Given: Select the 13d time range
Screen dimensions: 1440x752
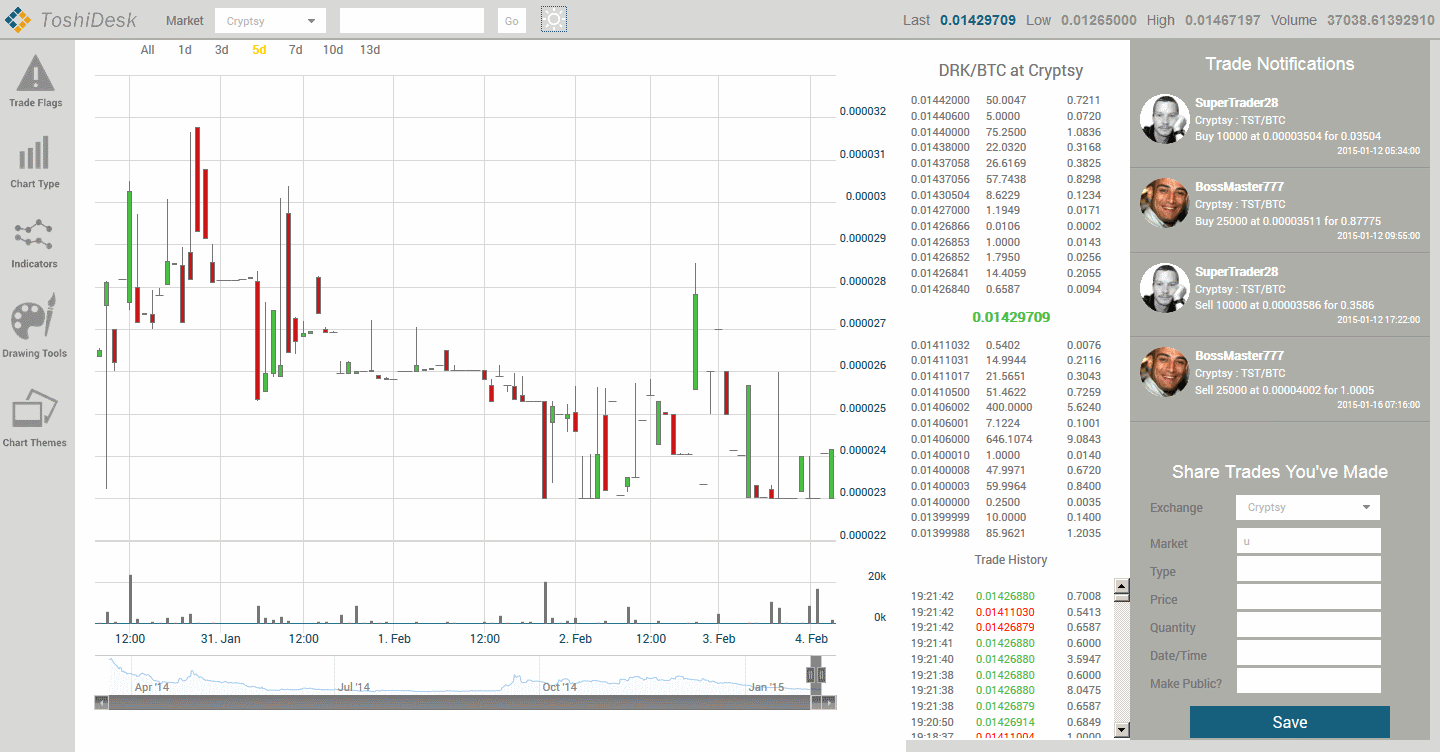Looking at the screenshot, I should tap(370, 50).
